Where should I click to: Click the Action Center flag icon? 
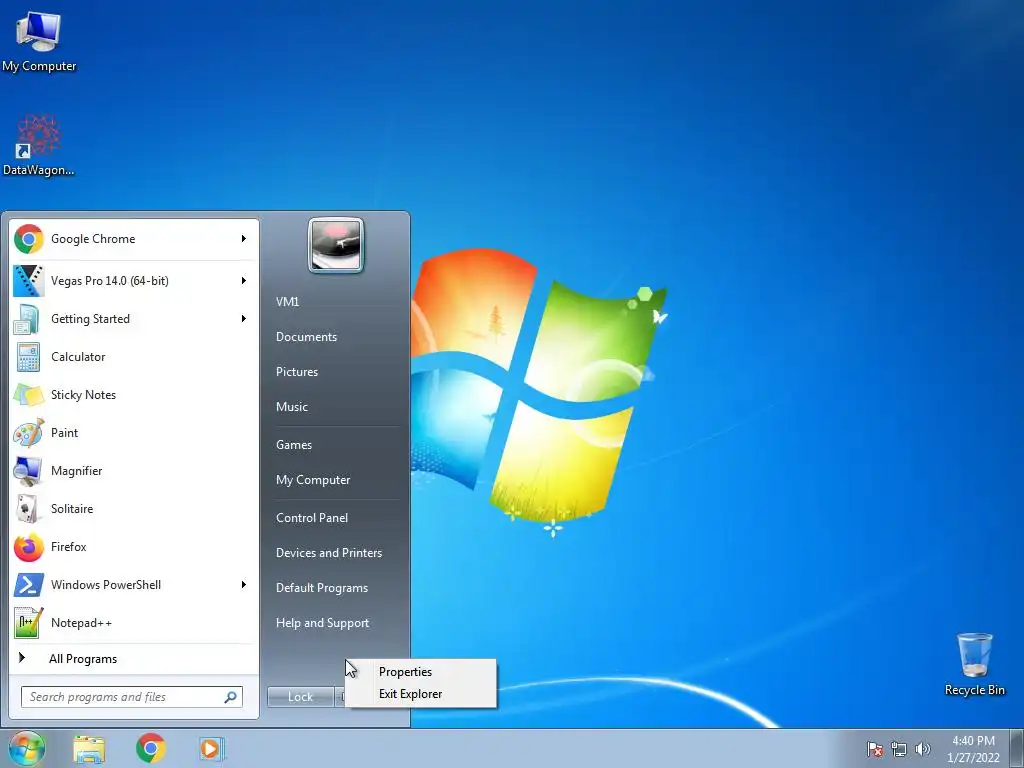[x=874, y=749]
